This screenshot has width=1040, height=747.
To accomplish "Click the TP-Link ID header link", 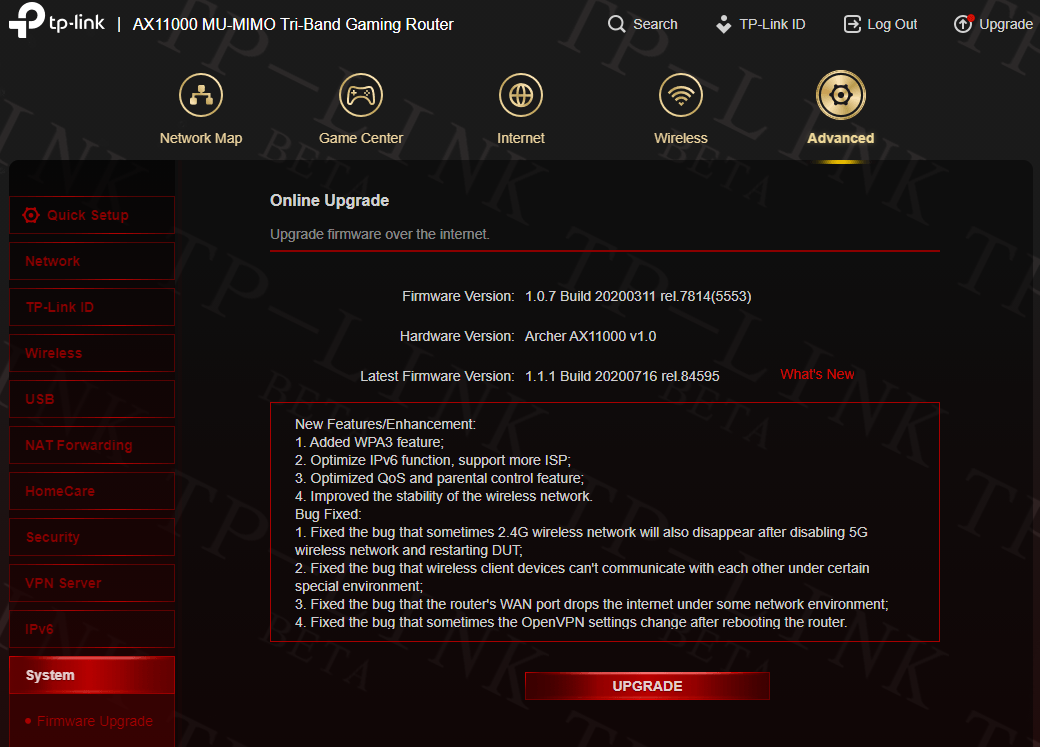I will click(772, 25).
